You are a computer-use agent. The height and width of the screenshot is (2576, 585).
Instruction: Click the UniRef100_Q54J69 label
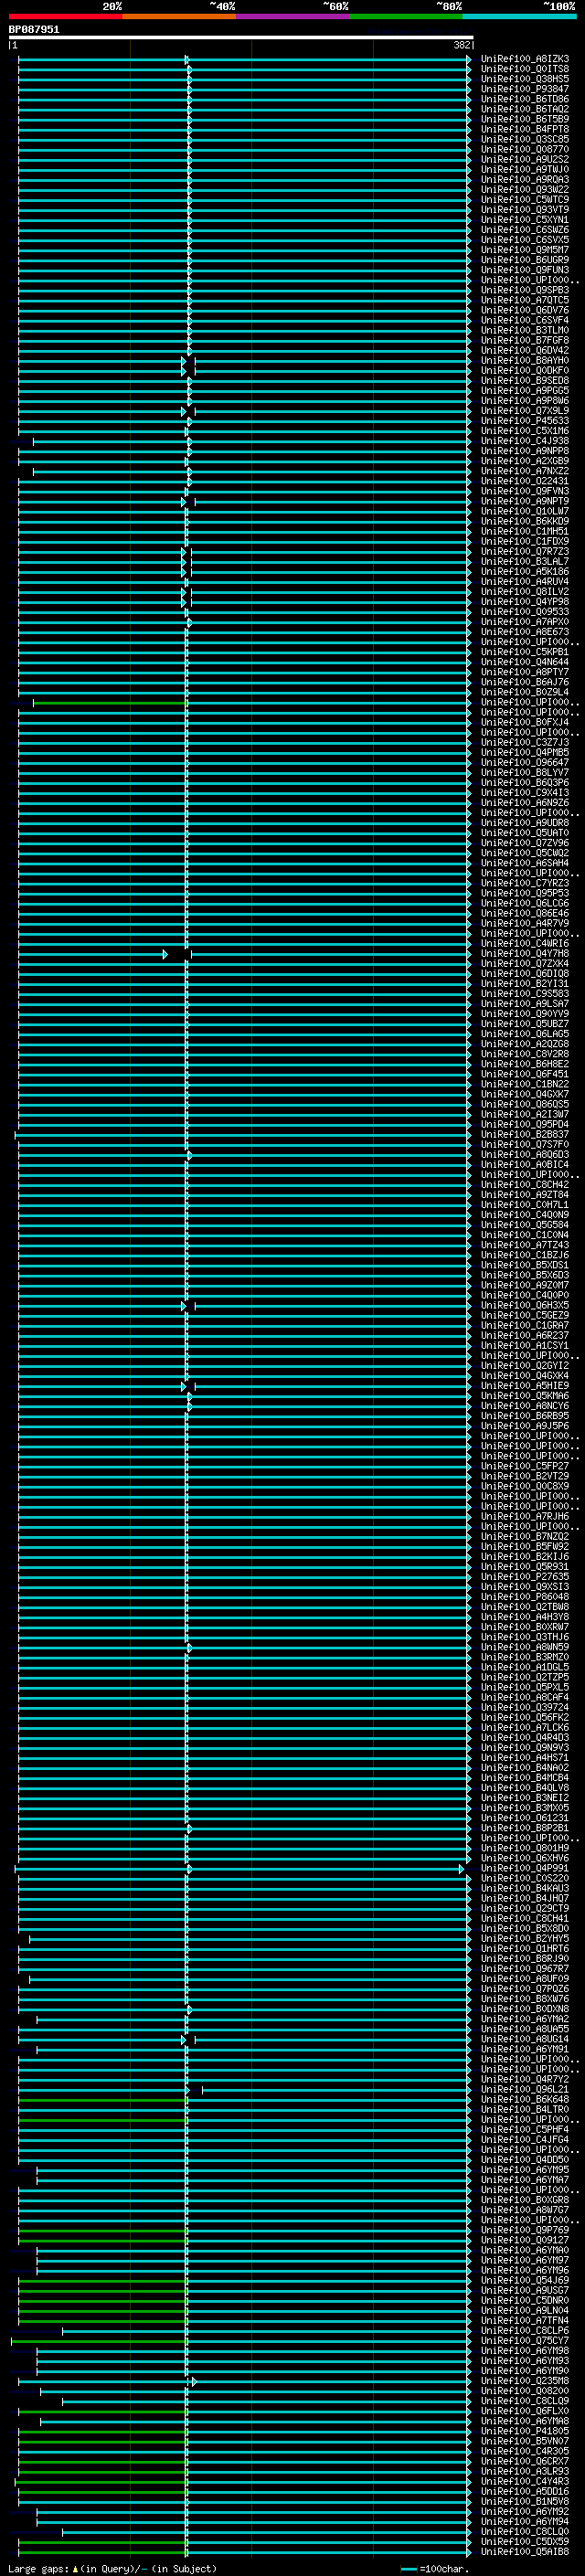pyautogui.click(x=525, y=2279)
